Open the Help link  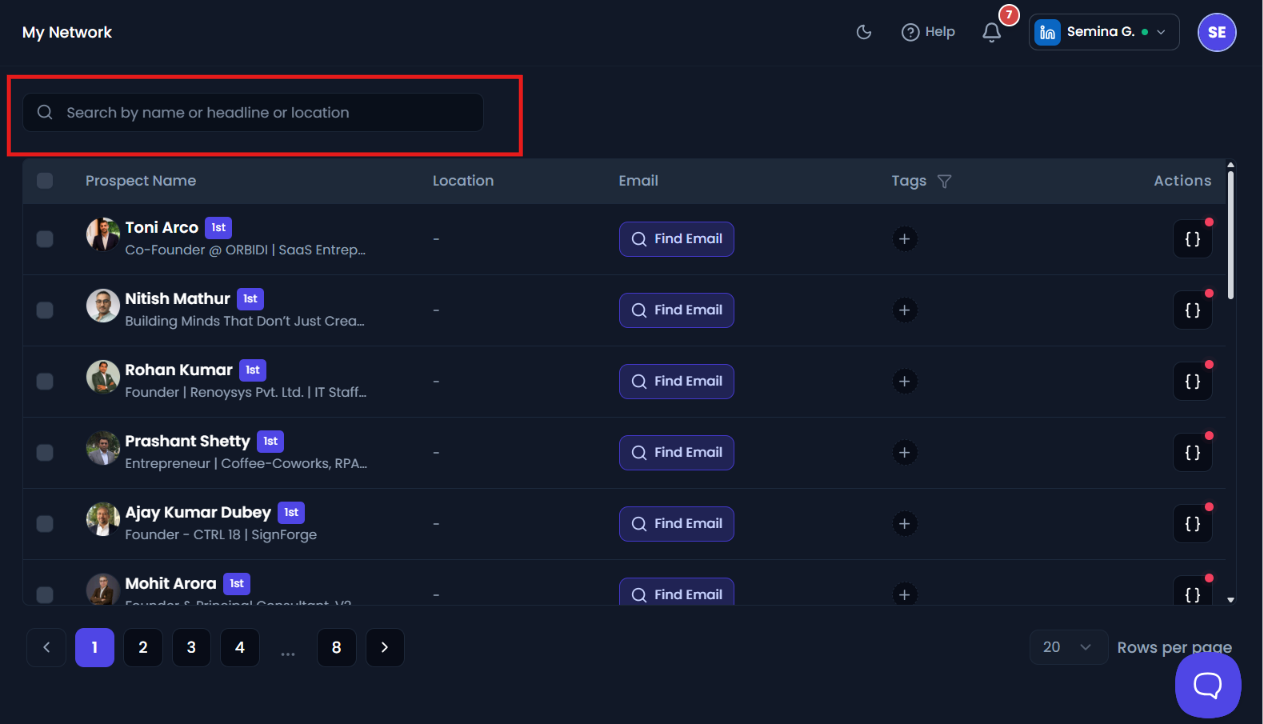(928, 32)
